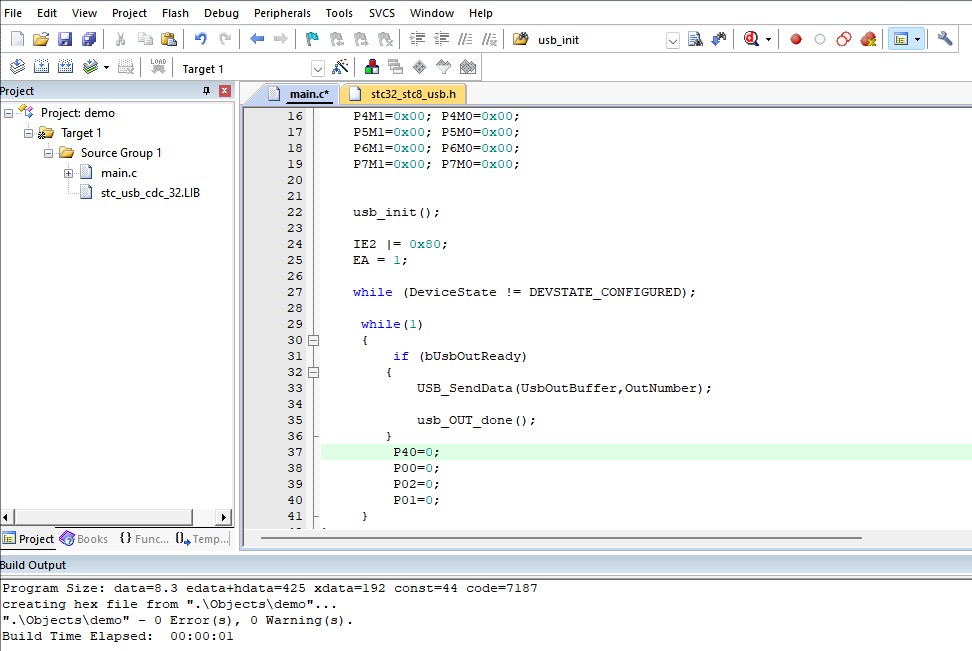Open the window layout dropdown button
972x651 pixels.
point(917,39)
